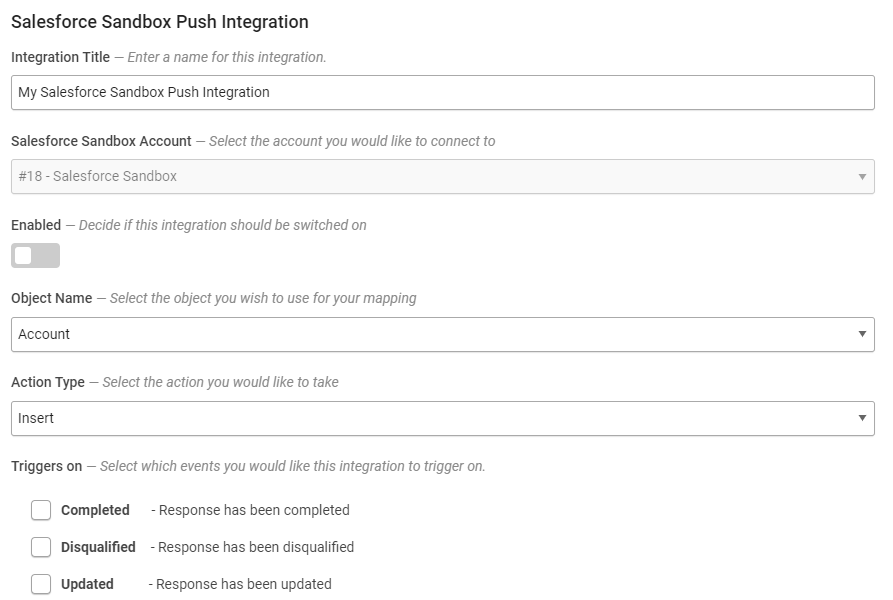
Task: Click the bold Disqualified label
Action: pyautogui.click(x=98, y=547)
